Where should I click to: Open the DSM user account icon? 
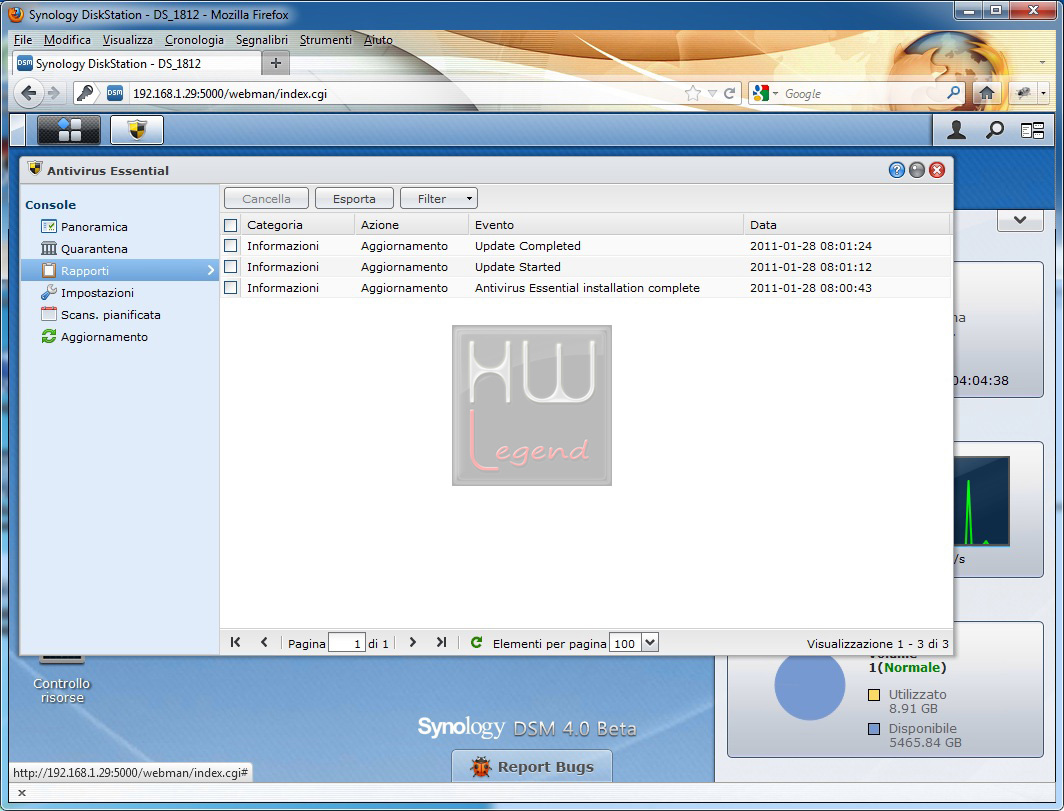(956, 130)
